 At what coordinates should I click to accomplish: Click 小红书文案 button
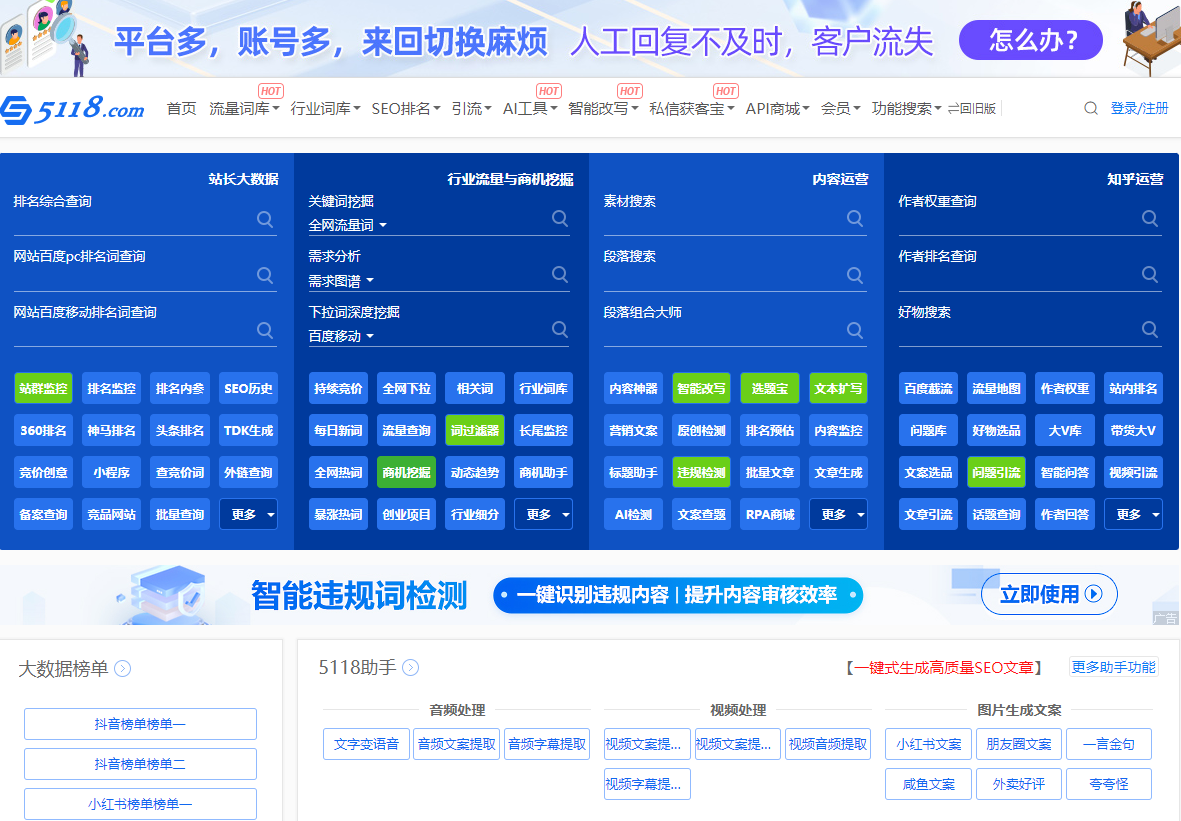pyautogui.click(x=929, y=744)
